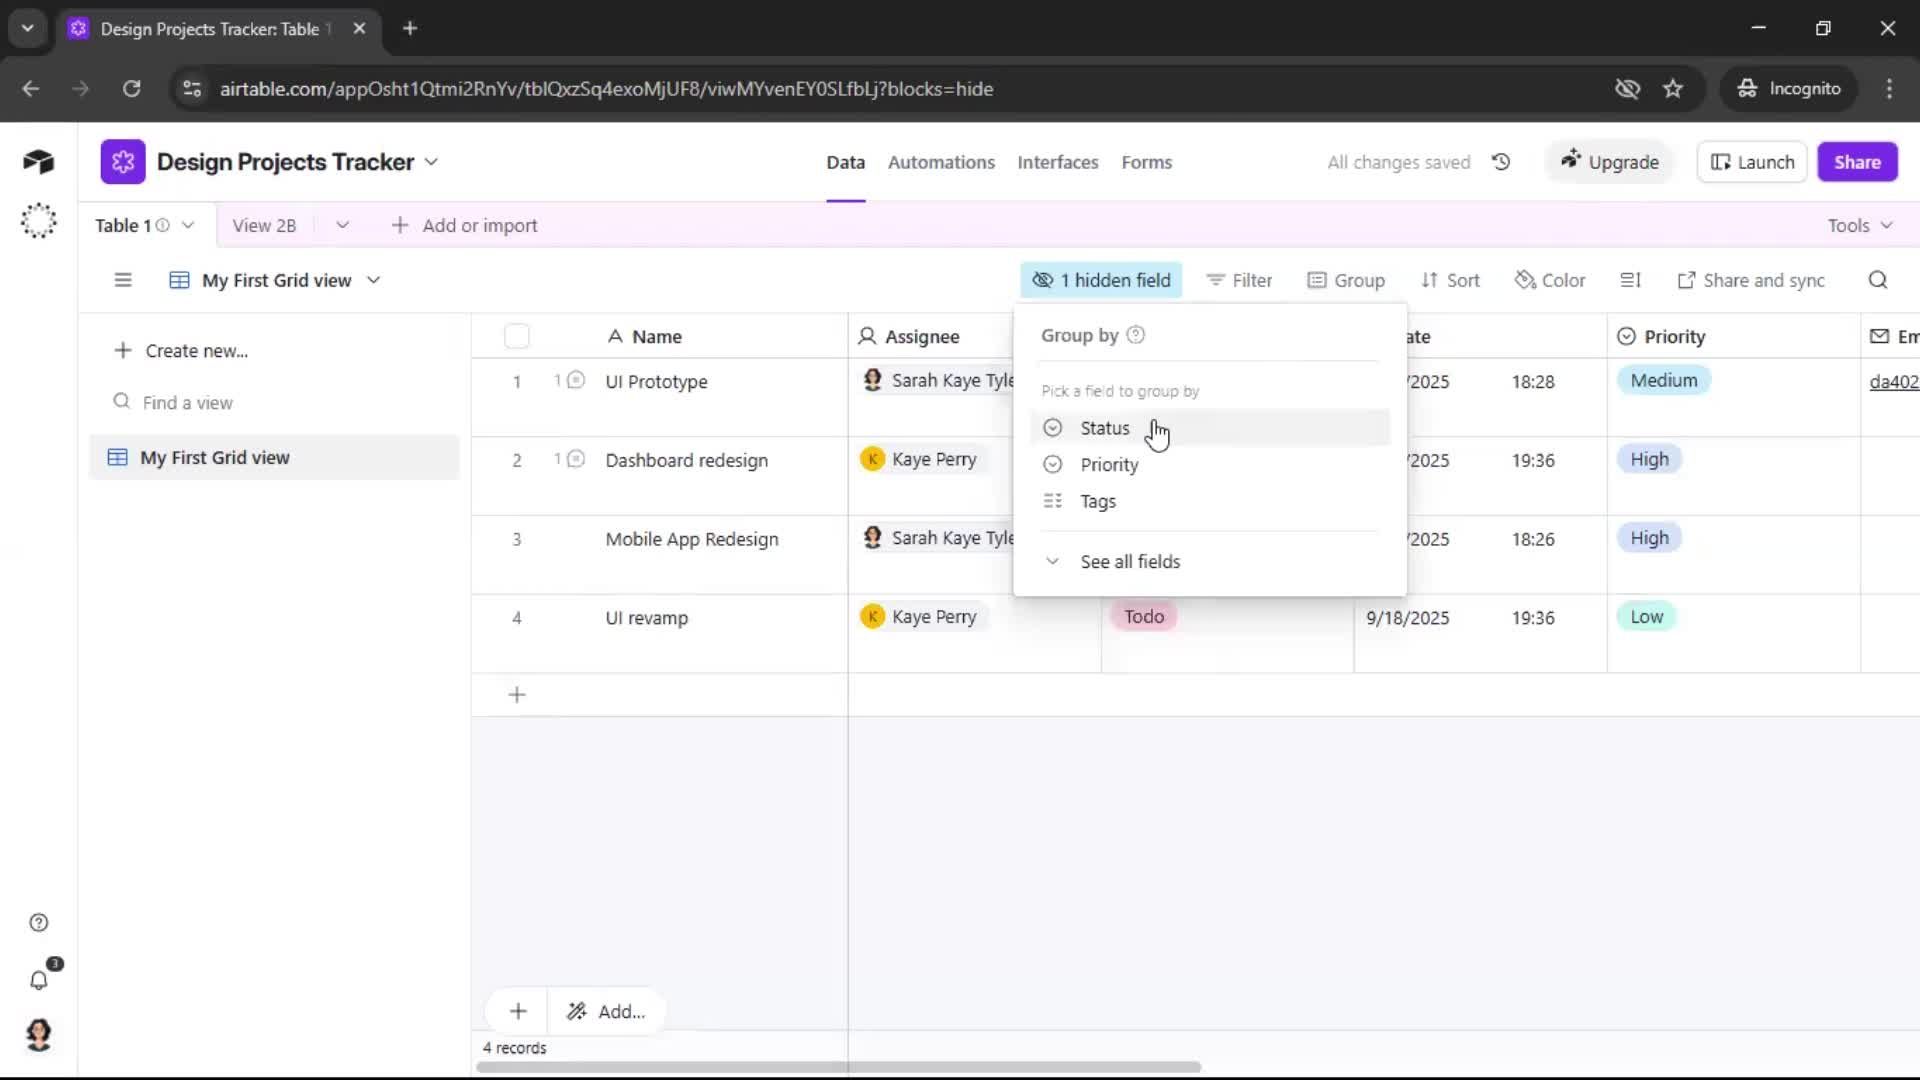
Task: Click the Design Projects Tracker base icon
Action: point(122,162)
